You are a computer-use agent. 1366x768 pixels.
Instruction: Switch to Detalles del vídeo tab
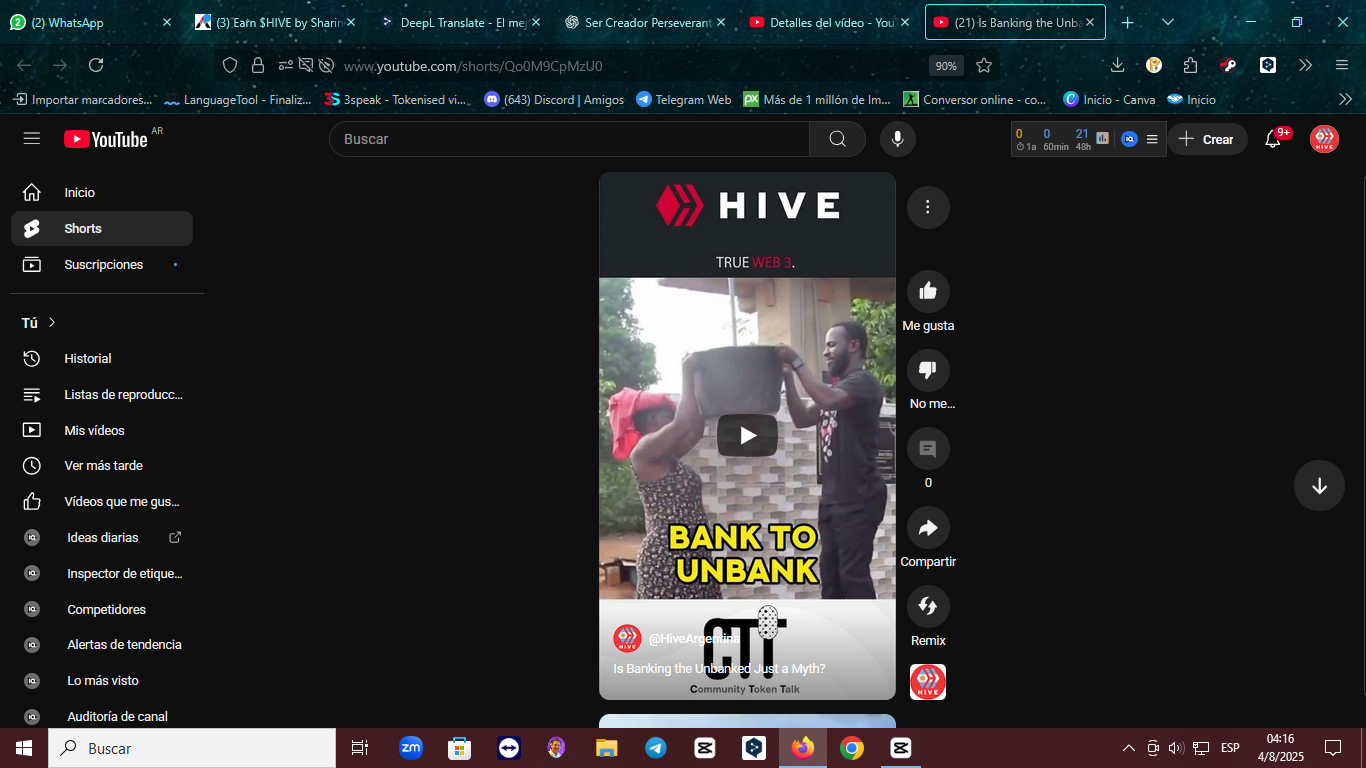(829, 22)
